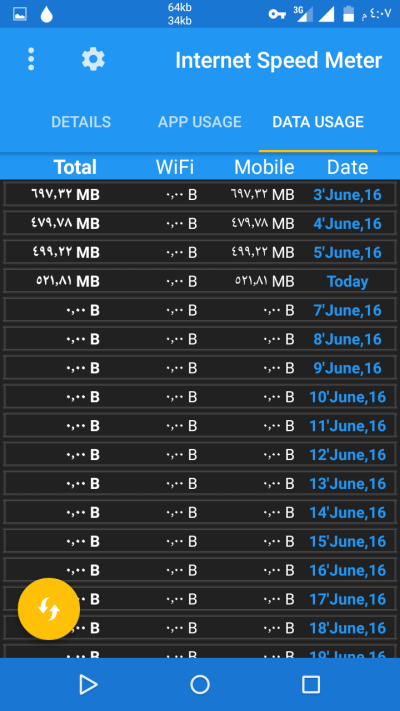Switch to the APP USAGE tab

click(200, 122)
